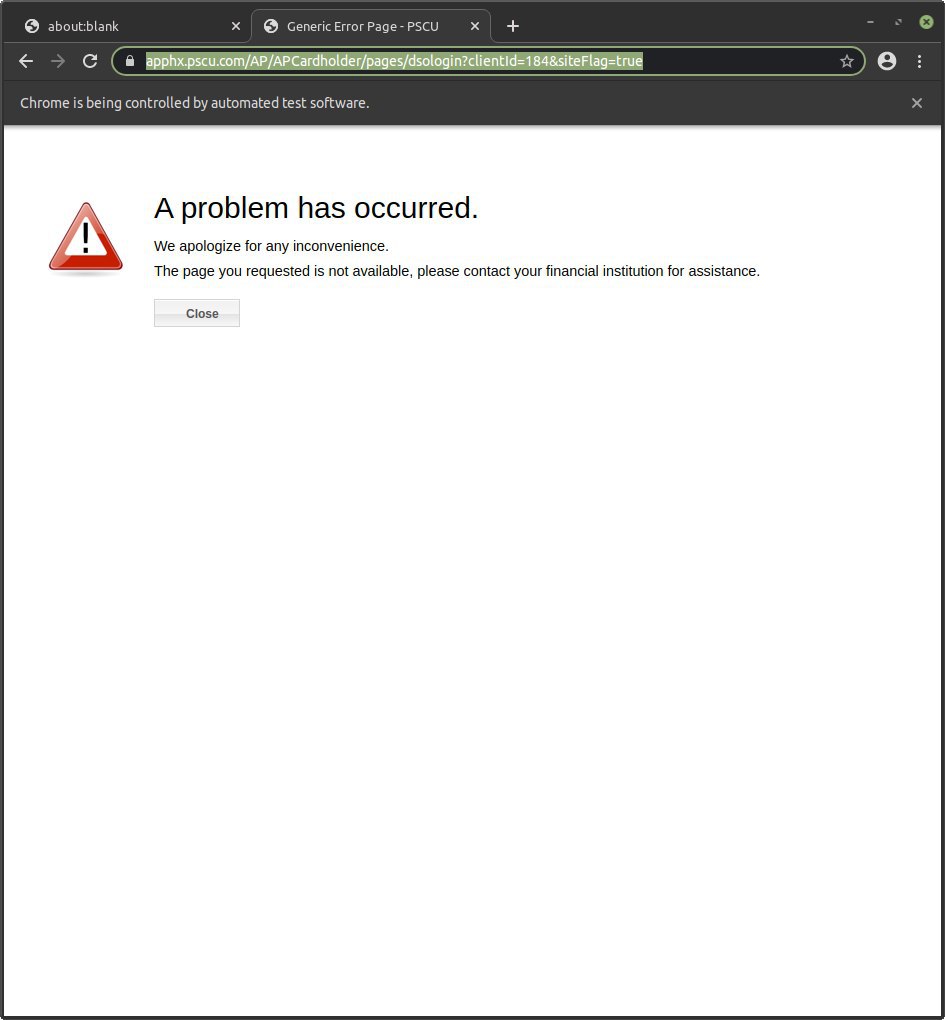945x1020 pixels.
Task: Close the about:blank tab
Action: 235,26
